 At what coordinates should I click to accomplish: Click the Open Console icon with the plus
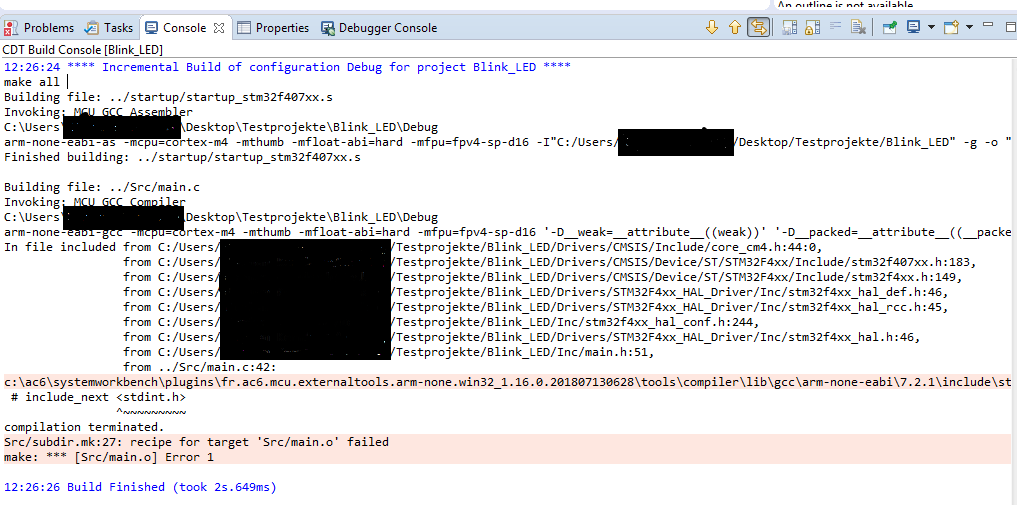click(x=951, y=27)
